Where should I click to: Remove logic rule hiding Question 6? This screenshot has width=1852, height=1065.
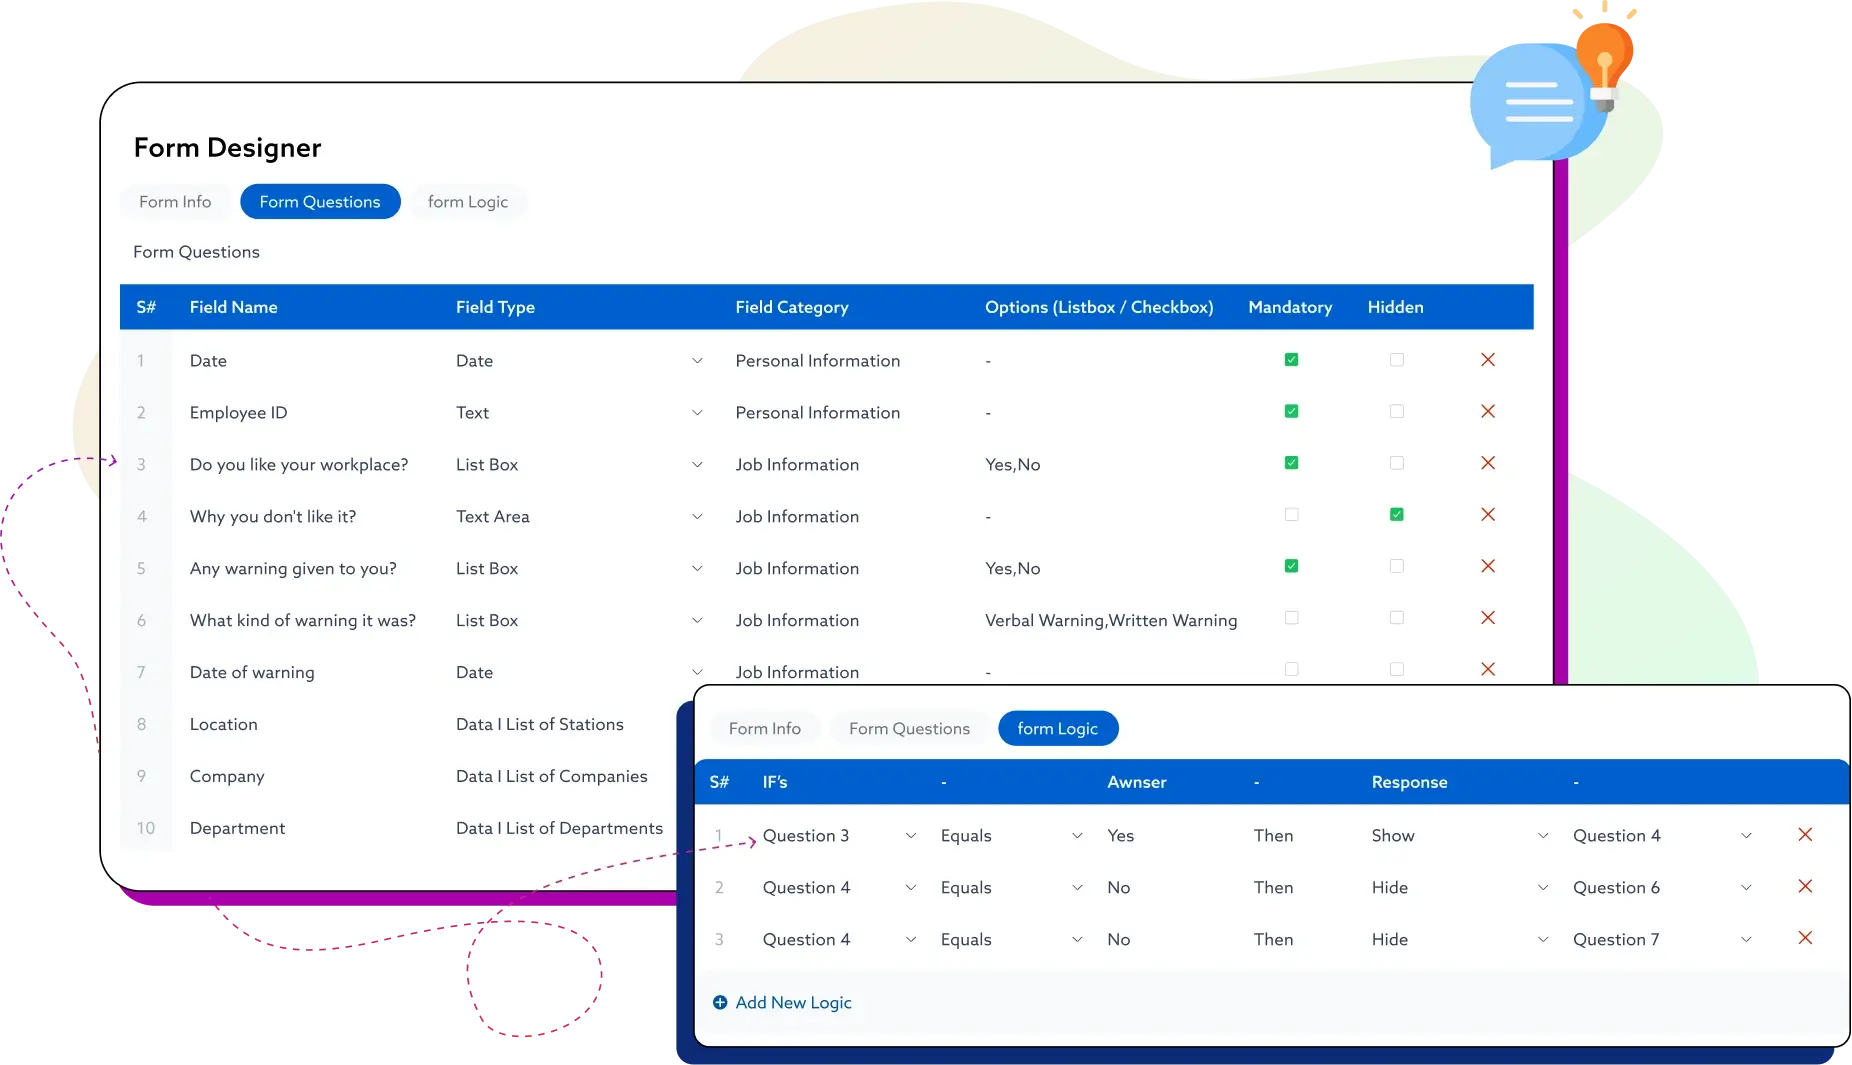pos(1804,887)
